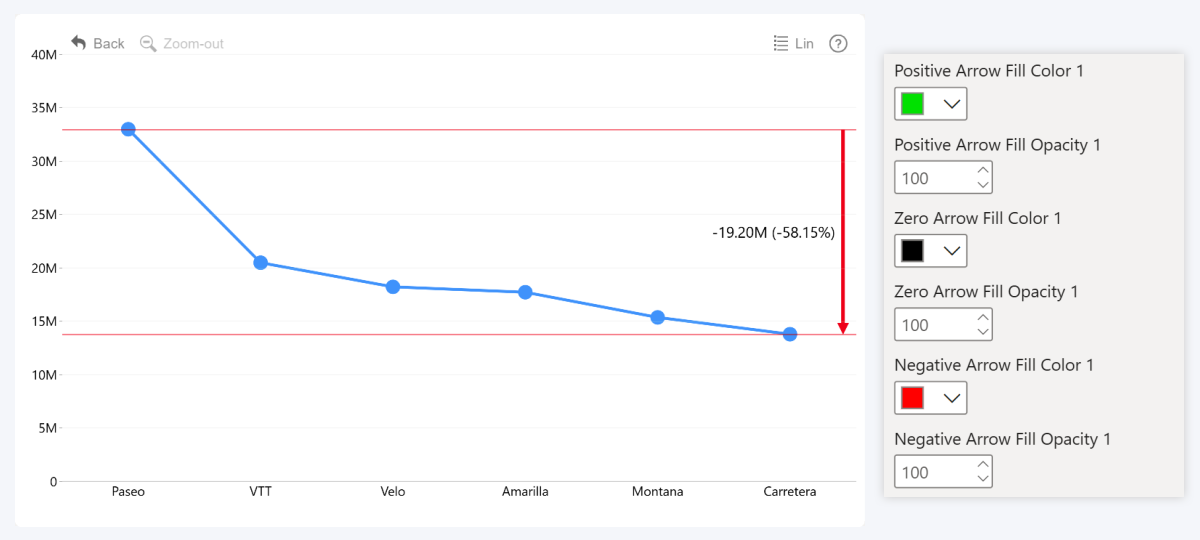Screen dimensions: 1200x540
Task: Click the Negative Arrow Fill Opacity field
Action: (932, 472)
